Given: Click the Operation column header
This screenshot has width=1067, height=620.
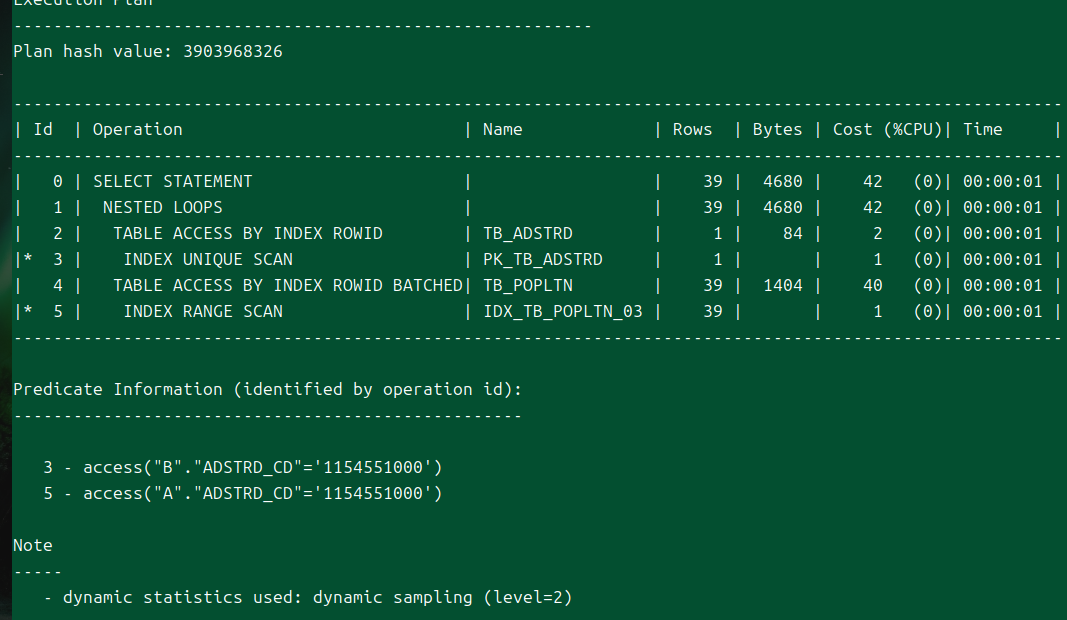Looking at the screenshot, I should click(x=138, y=129).
